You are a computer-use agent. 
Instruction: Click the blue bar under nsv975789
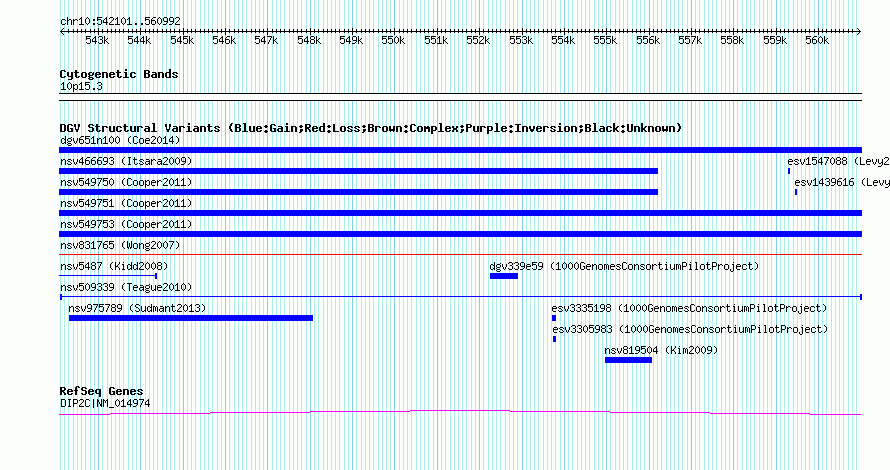[x=191, y=318]
